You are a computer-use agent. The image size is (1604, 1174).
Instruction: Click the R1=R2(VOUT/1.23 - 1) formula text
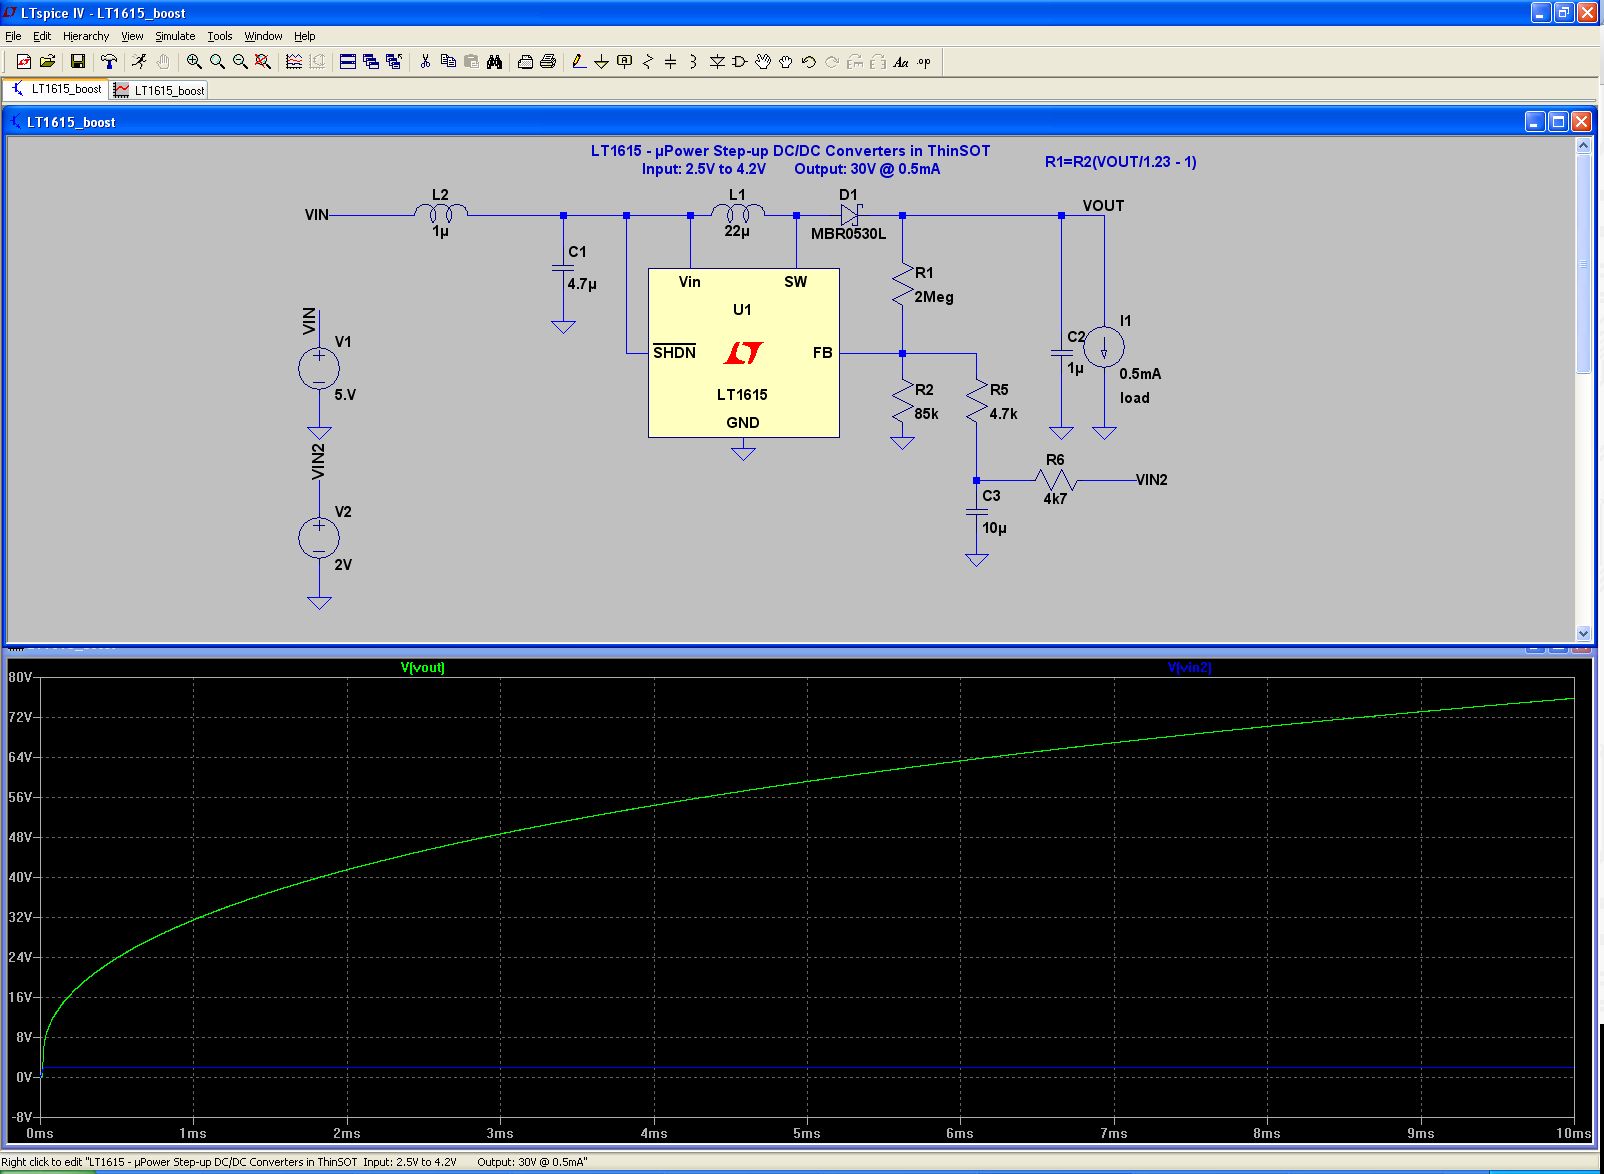[x=1121, y=162]
